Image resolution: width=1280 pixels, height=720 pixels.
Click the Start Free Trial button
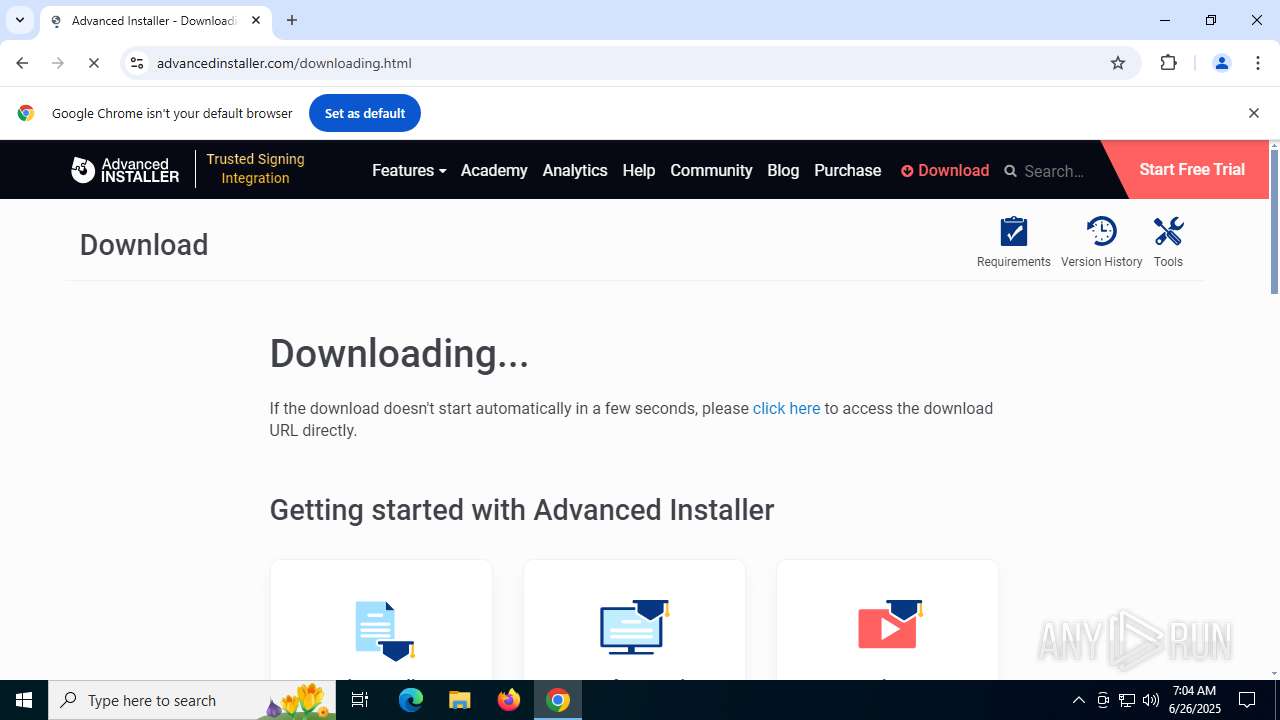(1191, 169)
